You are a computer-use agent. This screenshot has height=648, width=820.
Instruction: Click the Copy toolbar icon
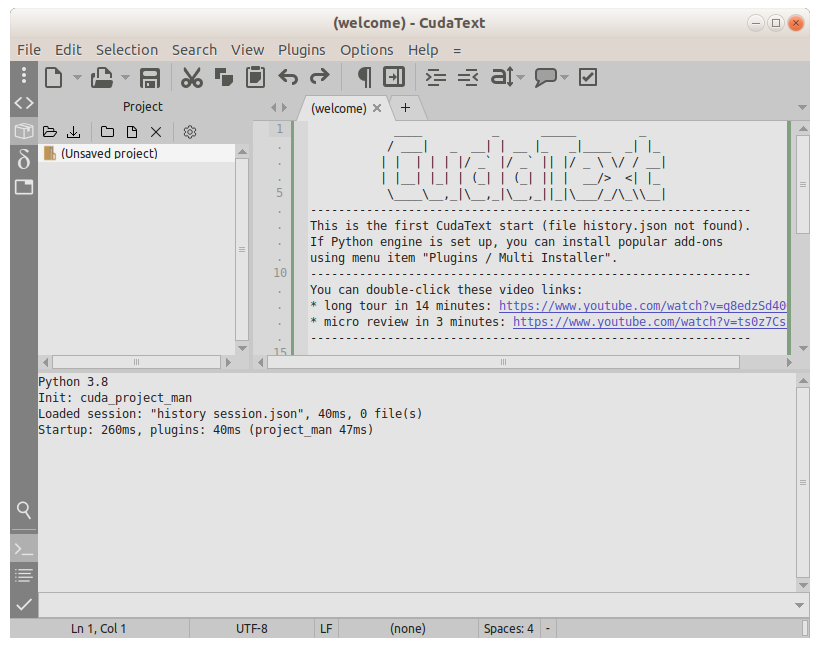coord(224,77)
